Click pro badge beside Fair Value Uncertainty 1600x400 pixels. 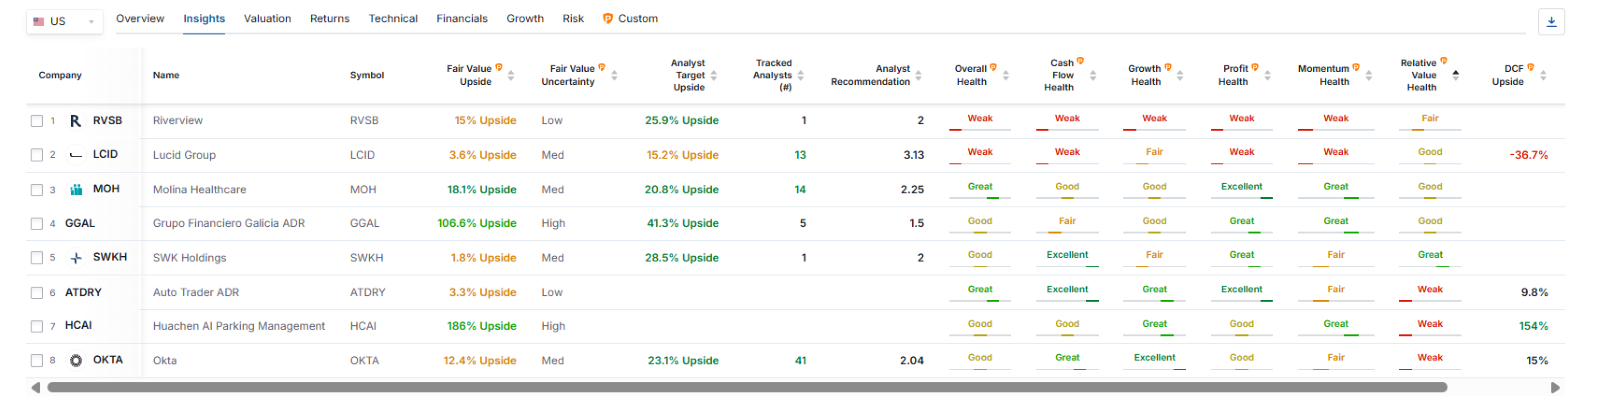coord(602,67)
